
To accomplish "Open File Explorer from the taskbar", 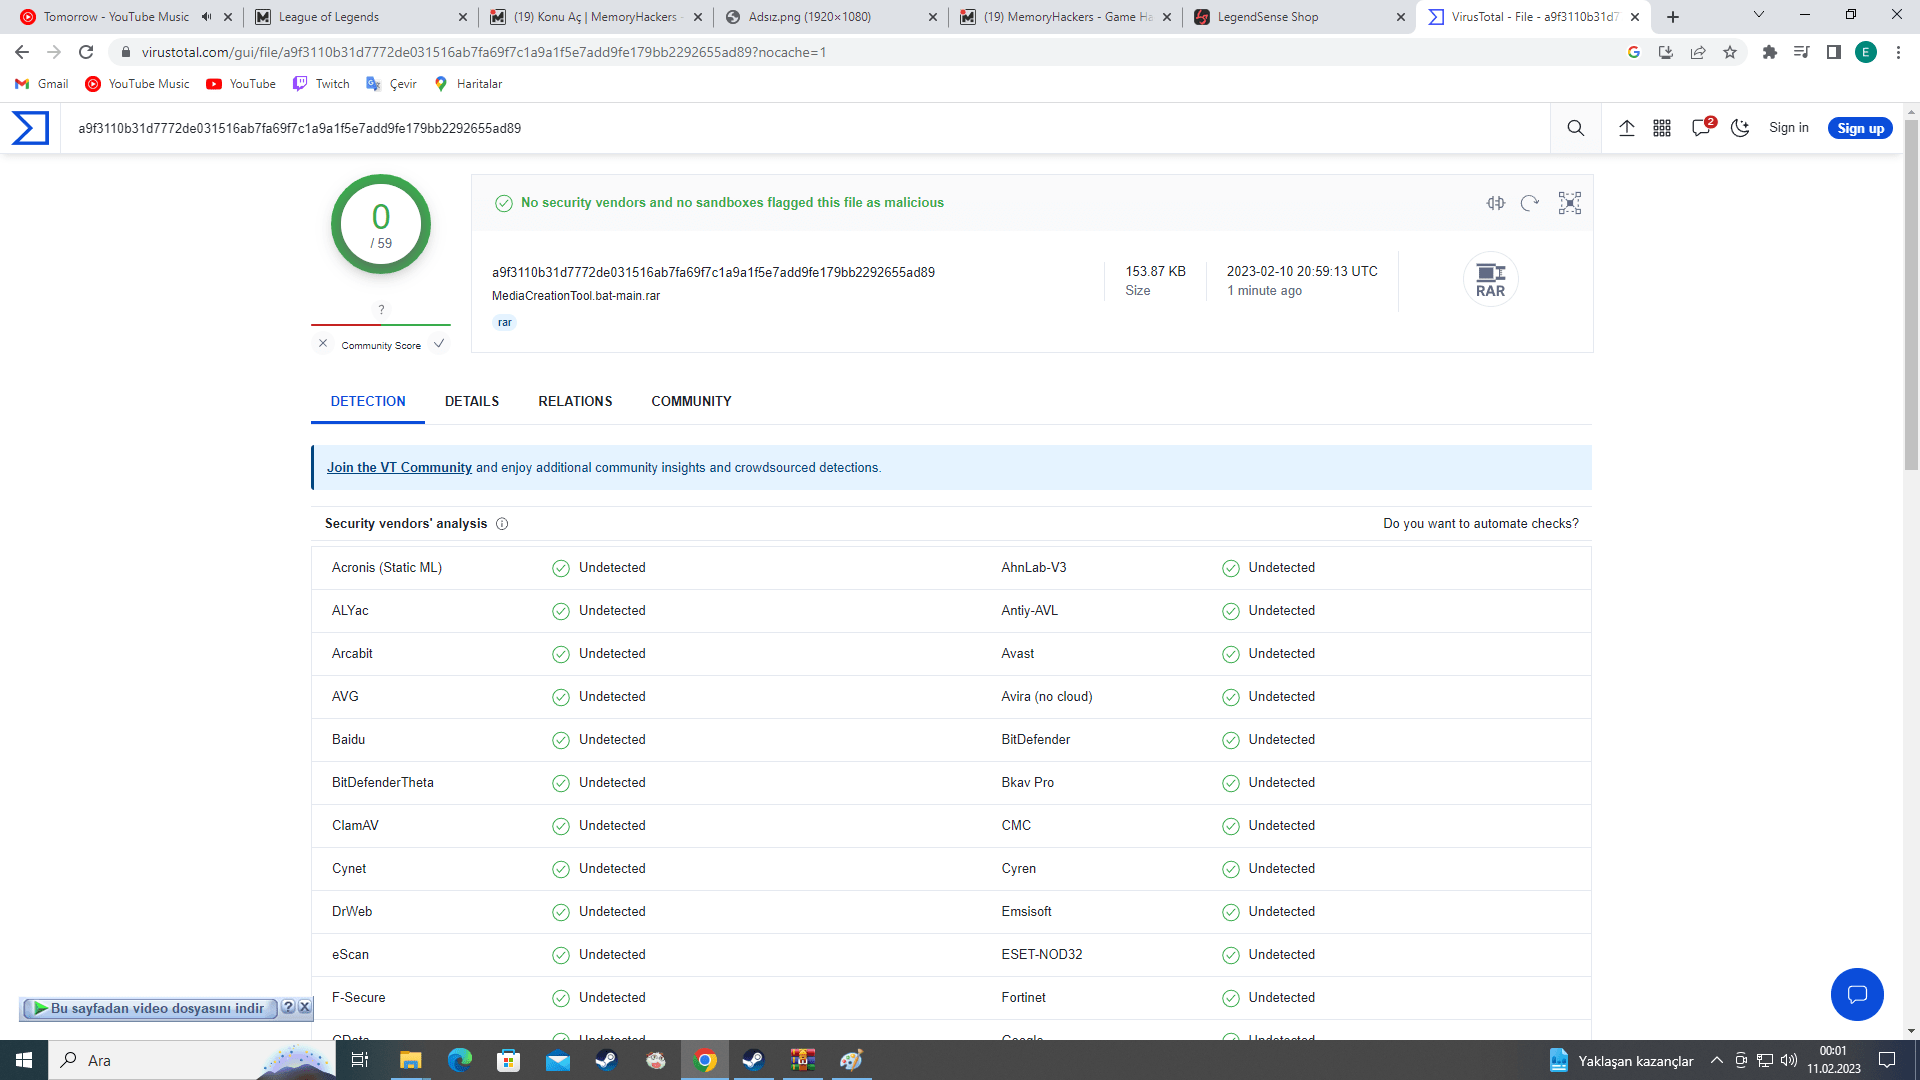I will click(411, 1060).
